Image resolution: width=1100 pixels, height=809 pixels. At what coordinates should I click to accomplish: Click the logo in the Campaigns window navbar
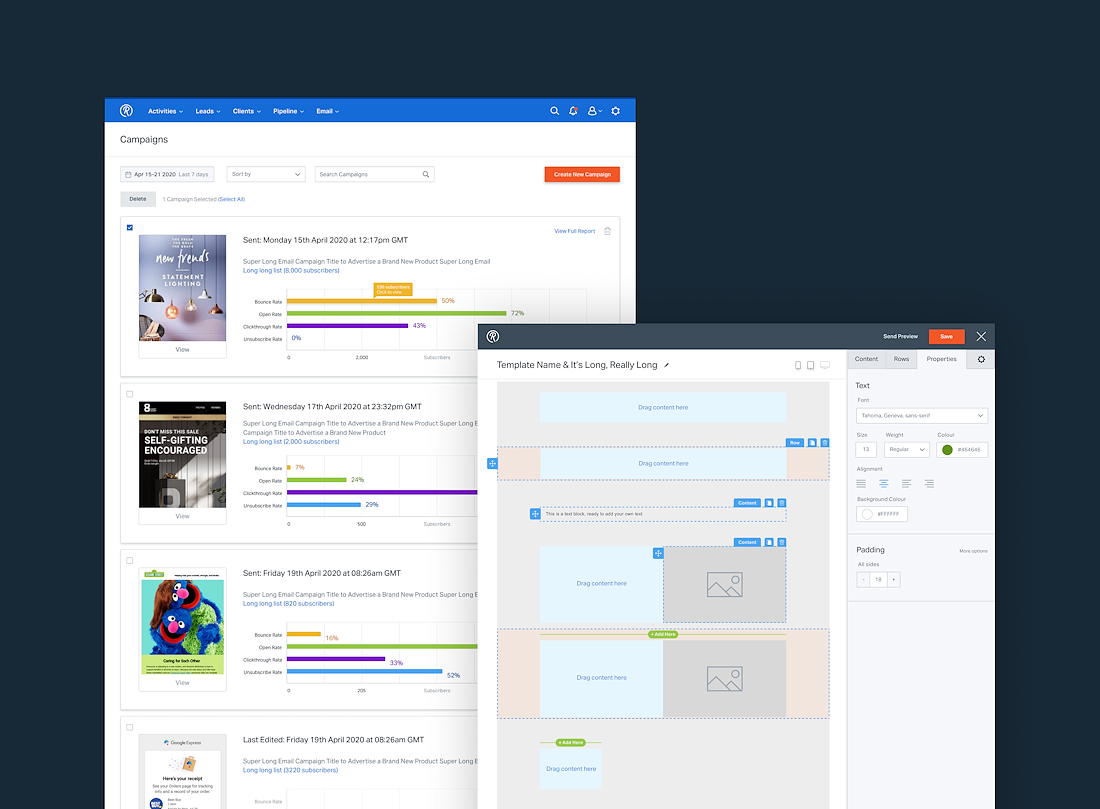coord(126,111)
